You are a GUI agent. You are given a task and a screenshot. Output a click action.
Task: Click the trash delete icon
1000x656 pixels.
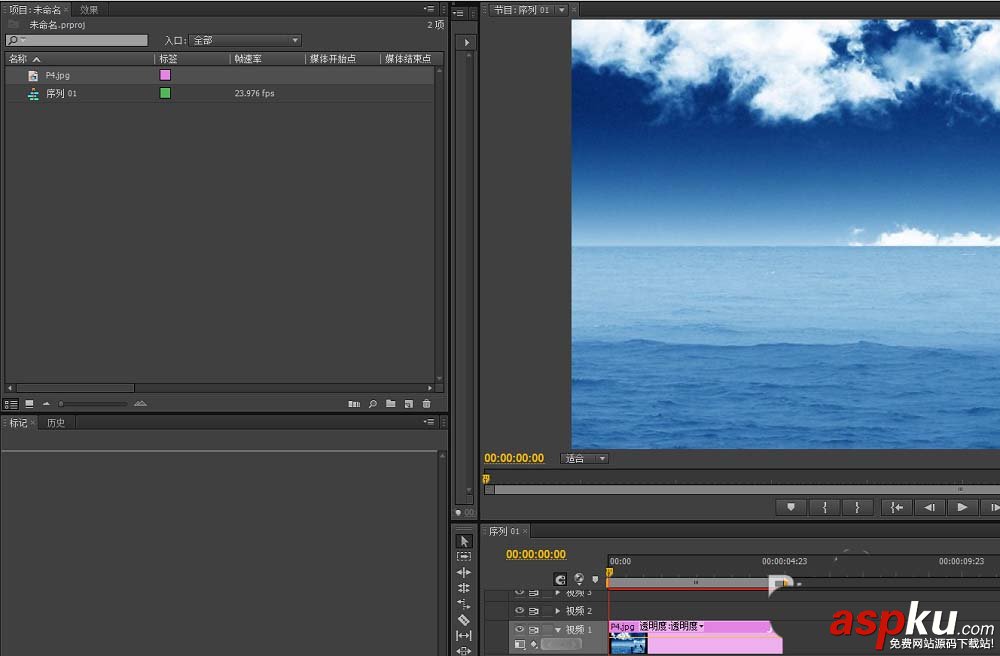427,404
